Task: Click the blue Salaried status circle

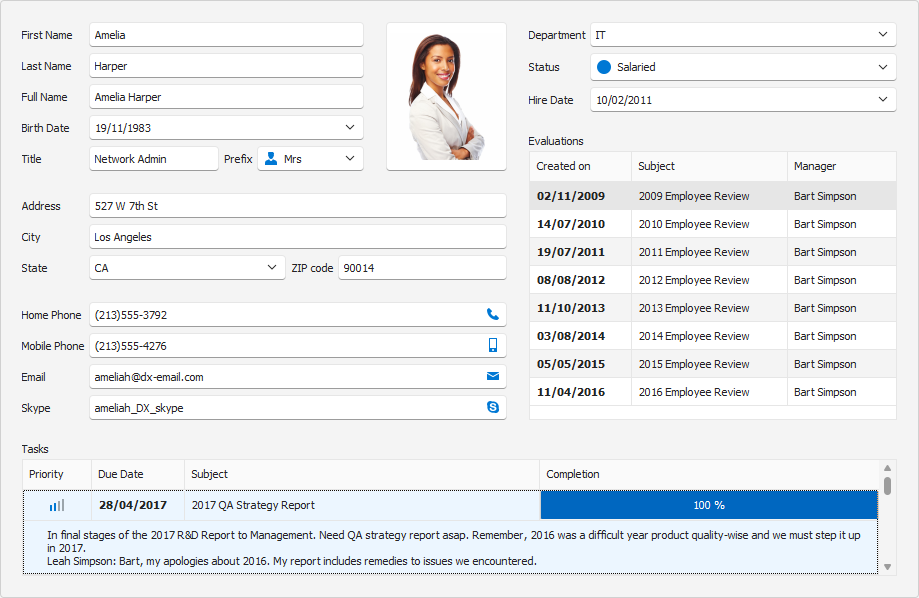Action: [x=604, y=67]
